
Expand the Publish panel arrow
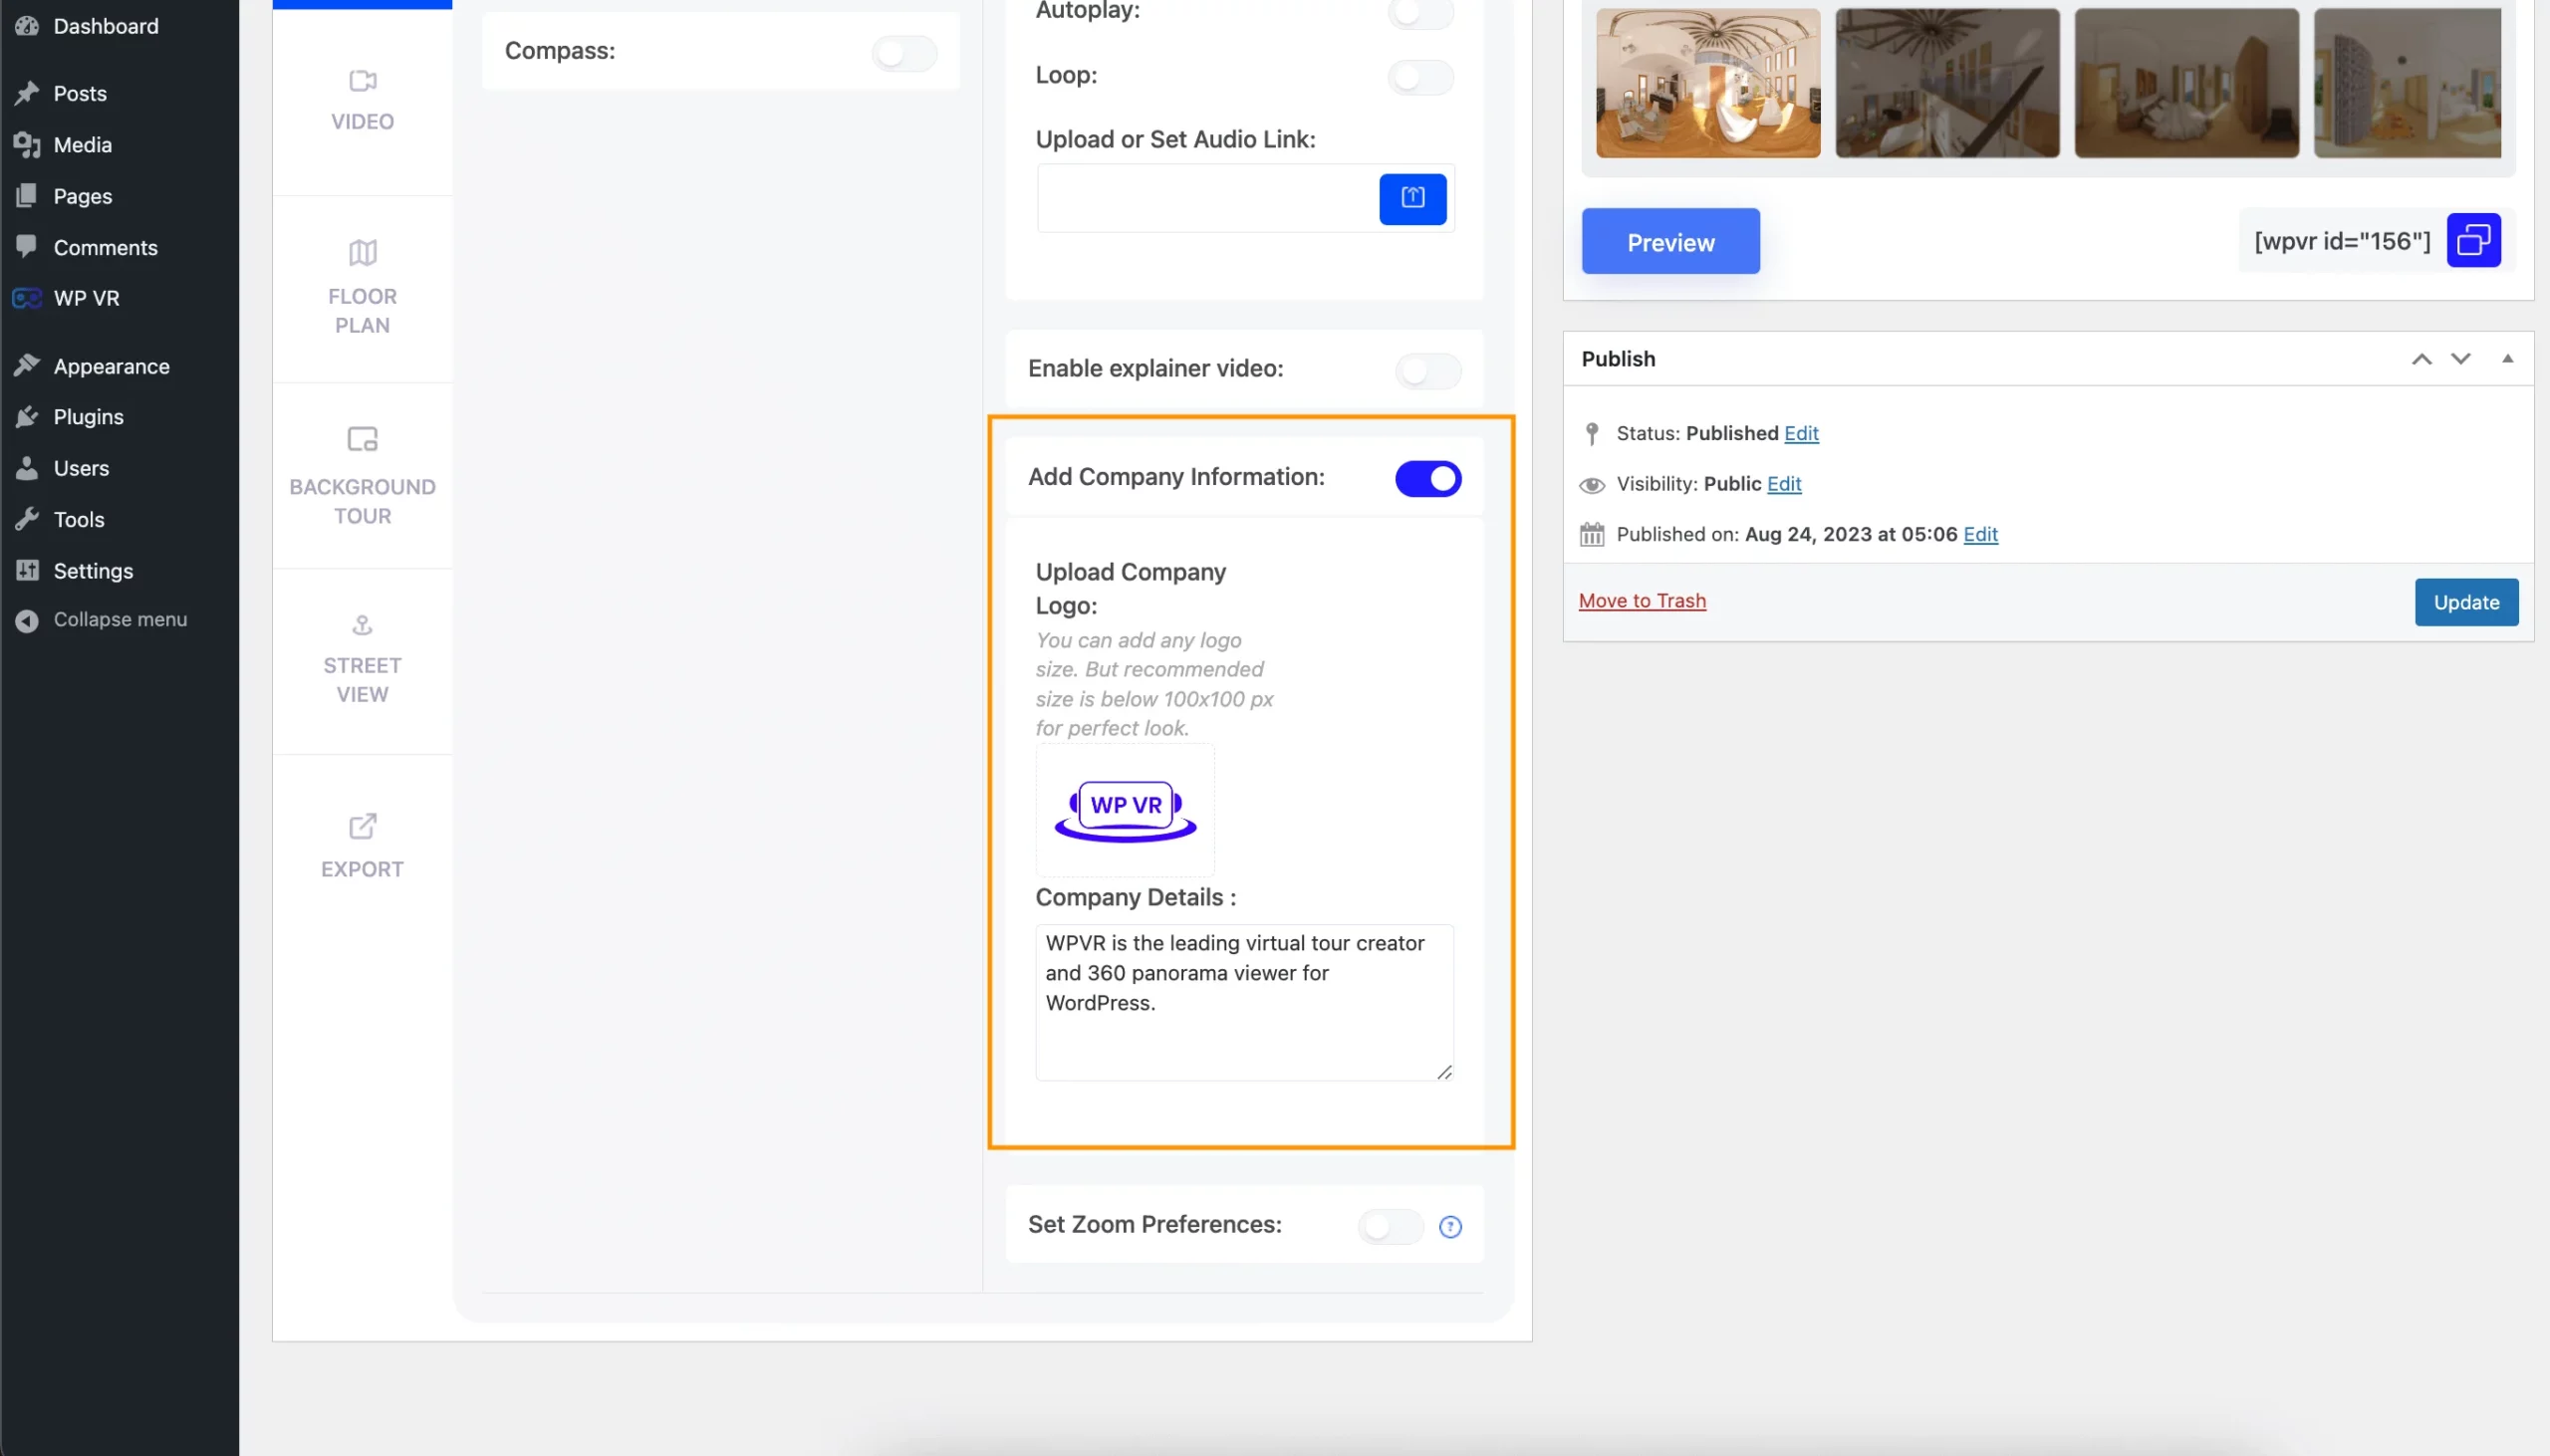coord(2508,357)
